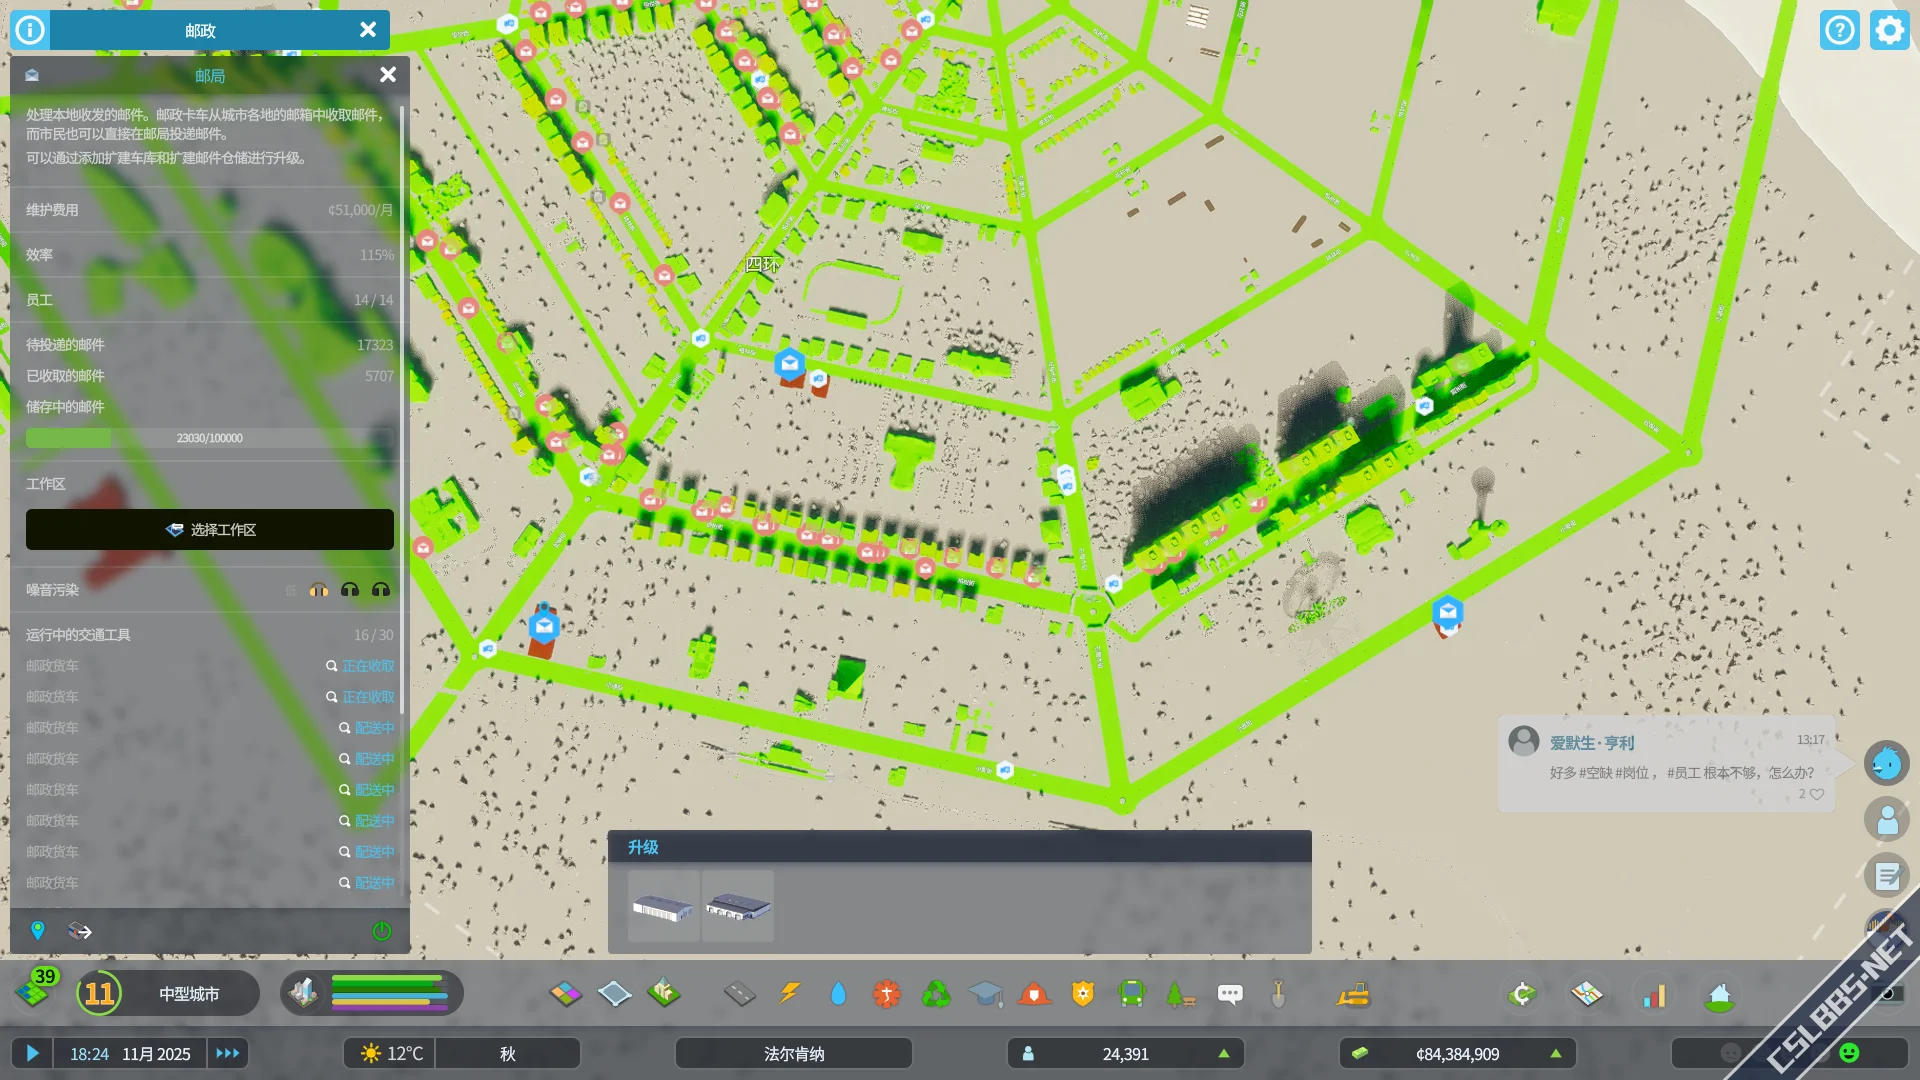Open the help question mark button
The width and height of the screenshot is (1920, 1080).
pyautogui.click(x=1839, y=30)
